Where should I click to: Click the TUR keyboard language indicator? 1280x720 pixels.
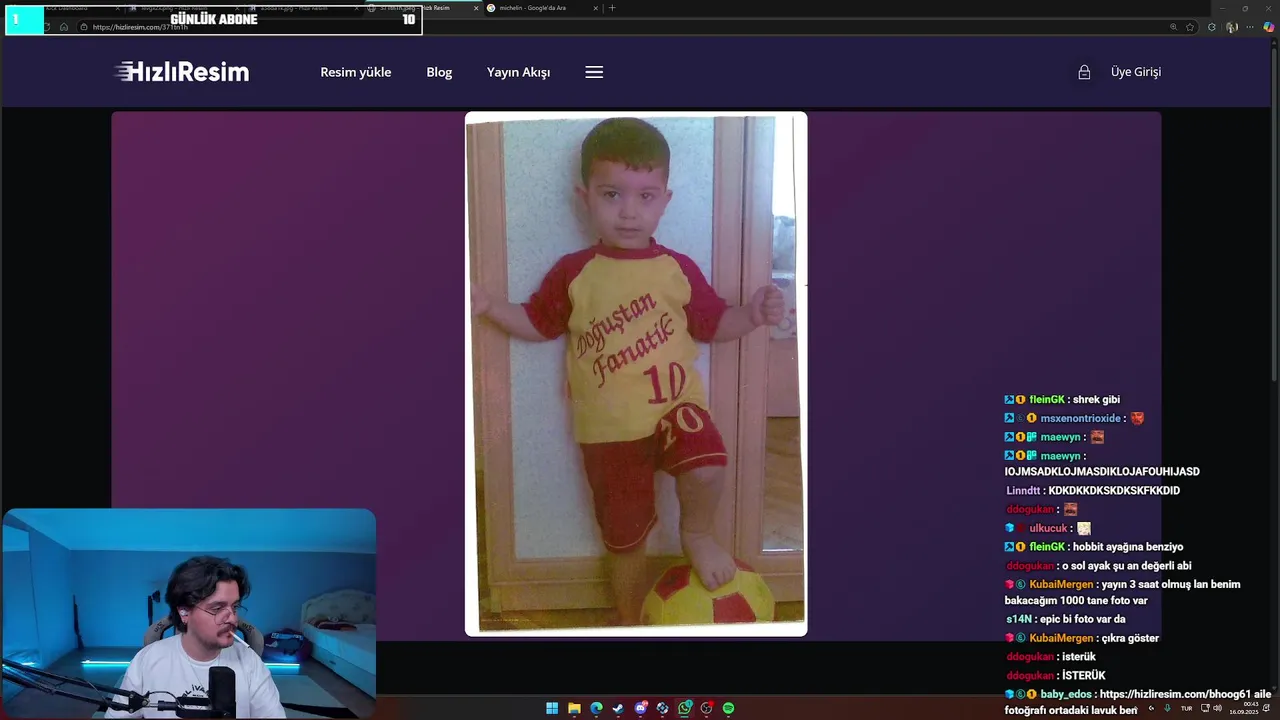pyautogui.click(x=1186, y=708)
